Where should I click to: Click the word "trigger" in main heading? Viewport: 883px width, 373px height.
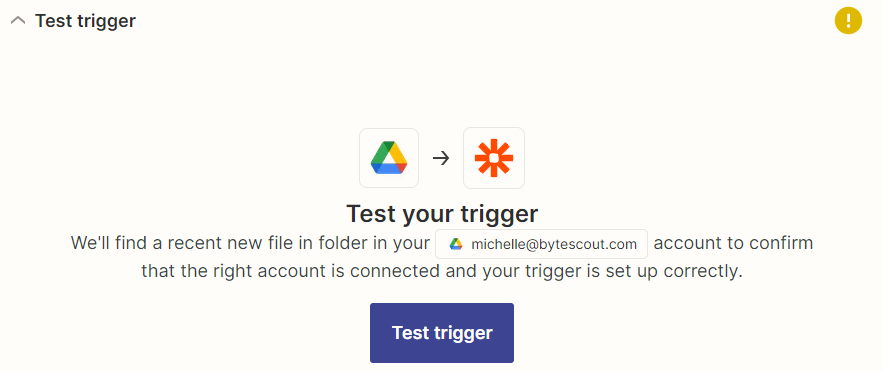tap(498, 215)
